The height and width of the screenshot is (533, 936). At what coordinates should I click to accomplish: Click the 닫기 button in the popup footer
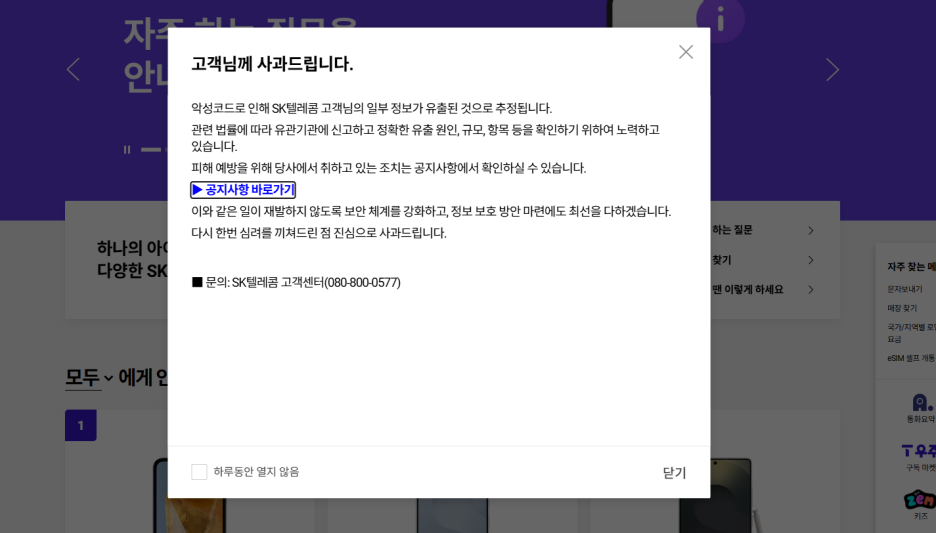point(675,473)
